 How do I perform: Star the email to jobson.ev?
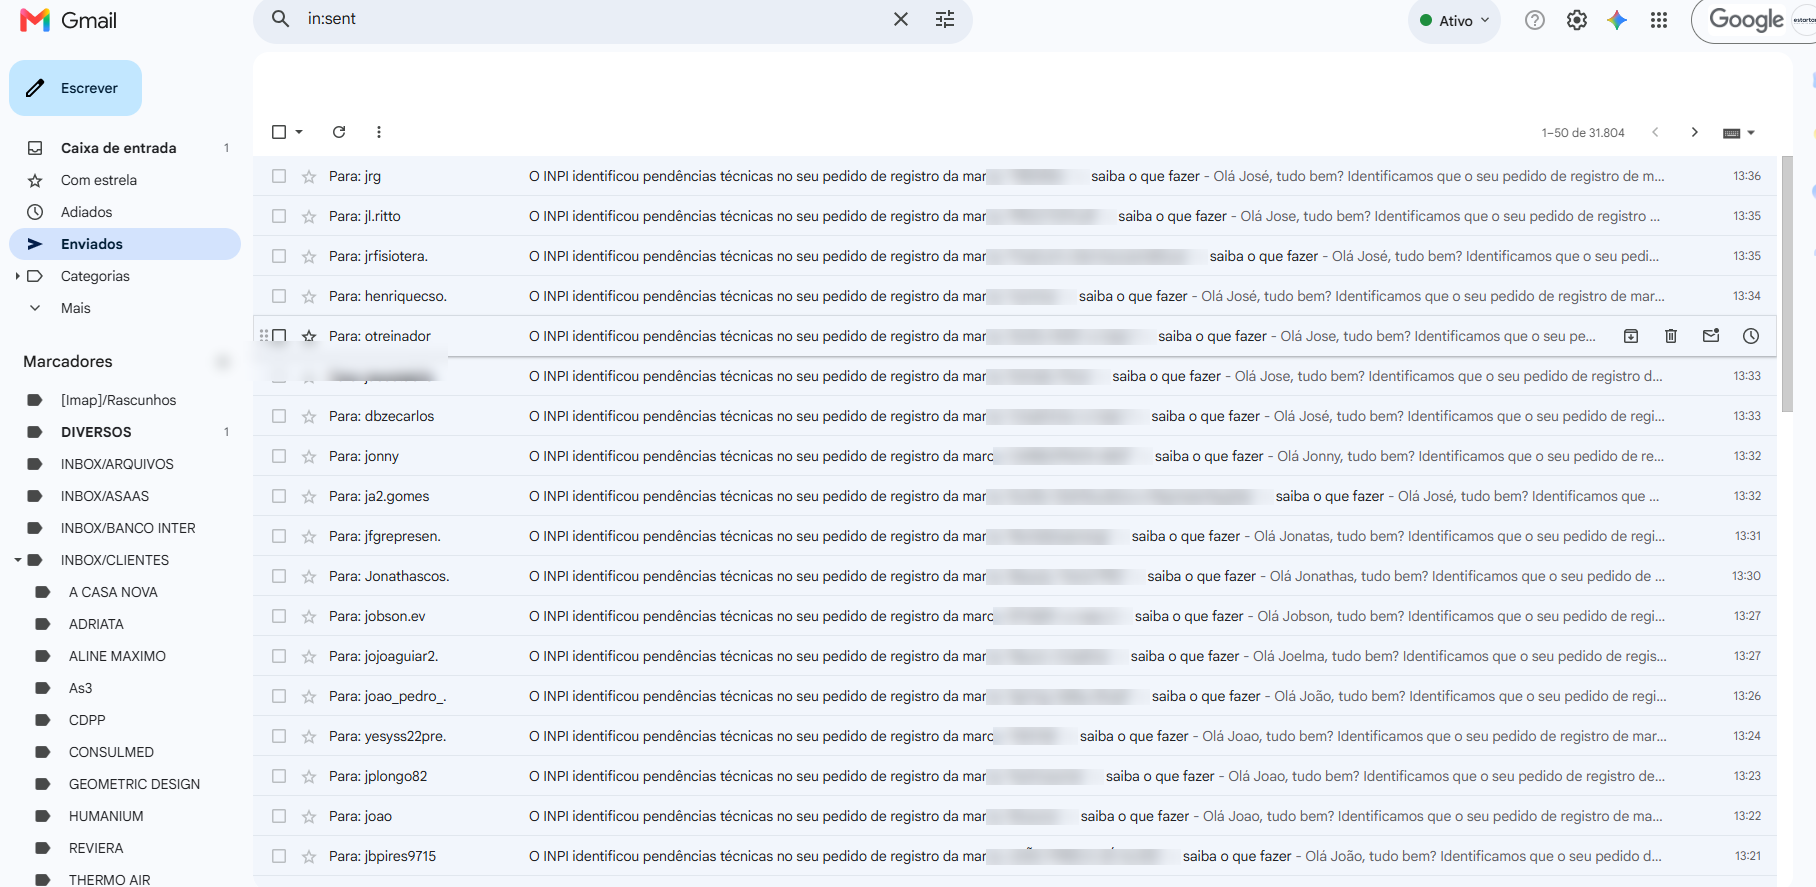(x=309, y=616)
